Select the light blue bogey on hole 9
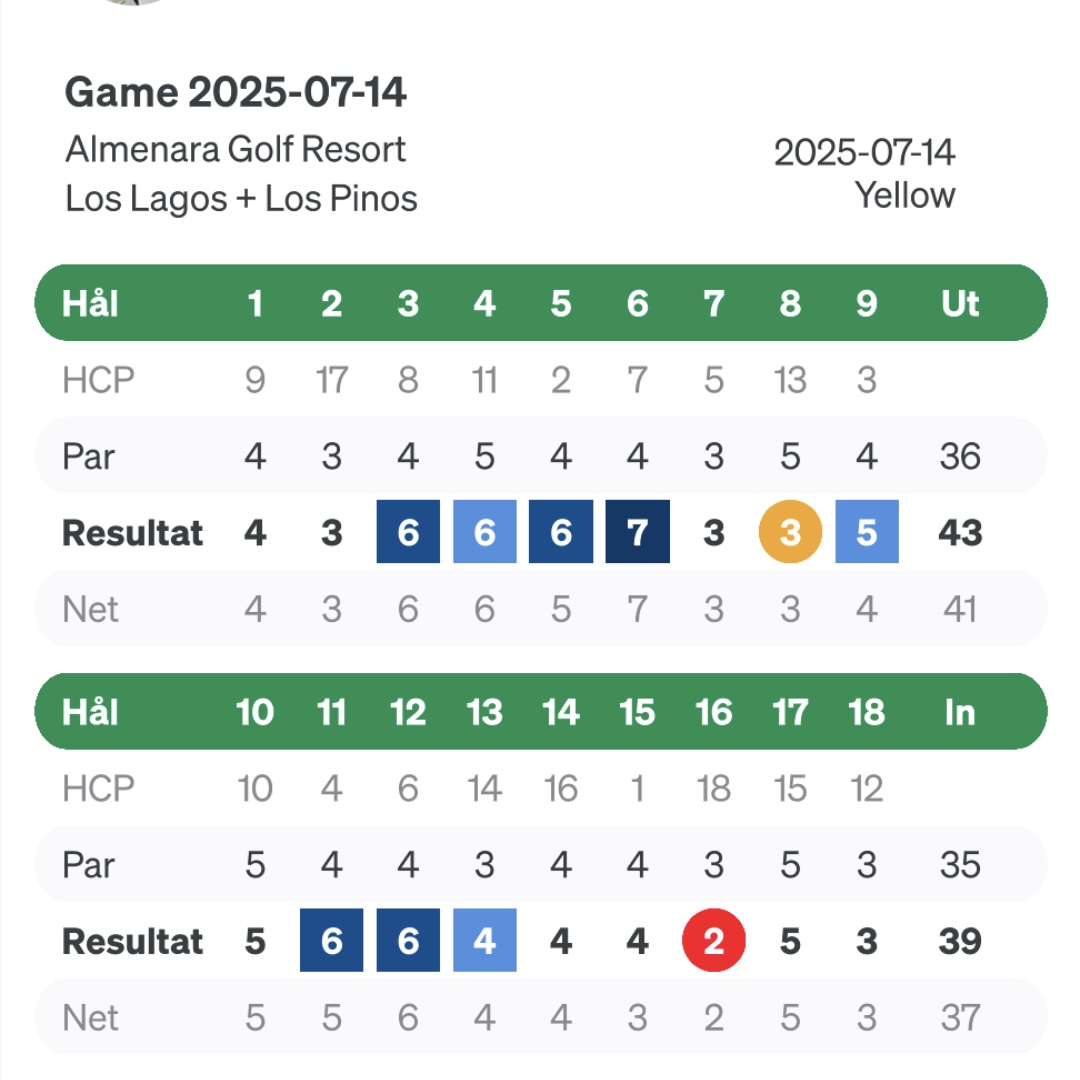 point(866,532)
